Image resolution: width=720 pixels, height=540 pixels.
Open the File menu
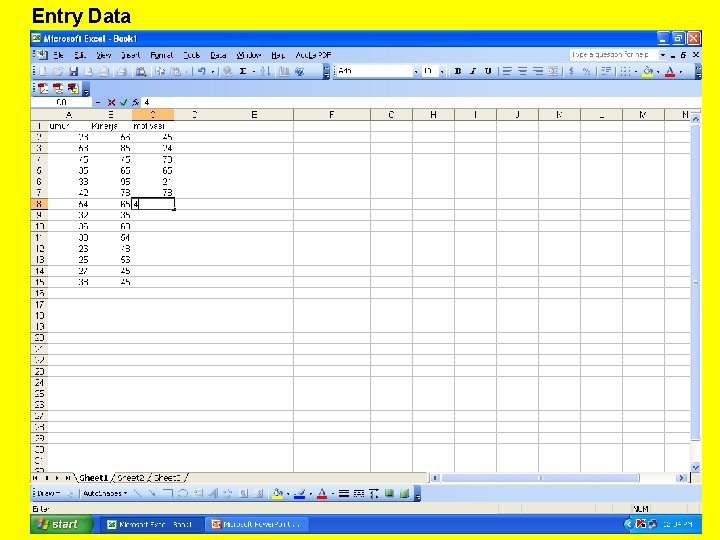[x=58, y=55]
